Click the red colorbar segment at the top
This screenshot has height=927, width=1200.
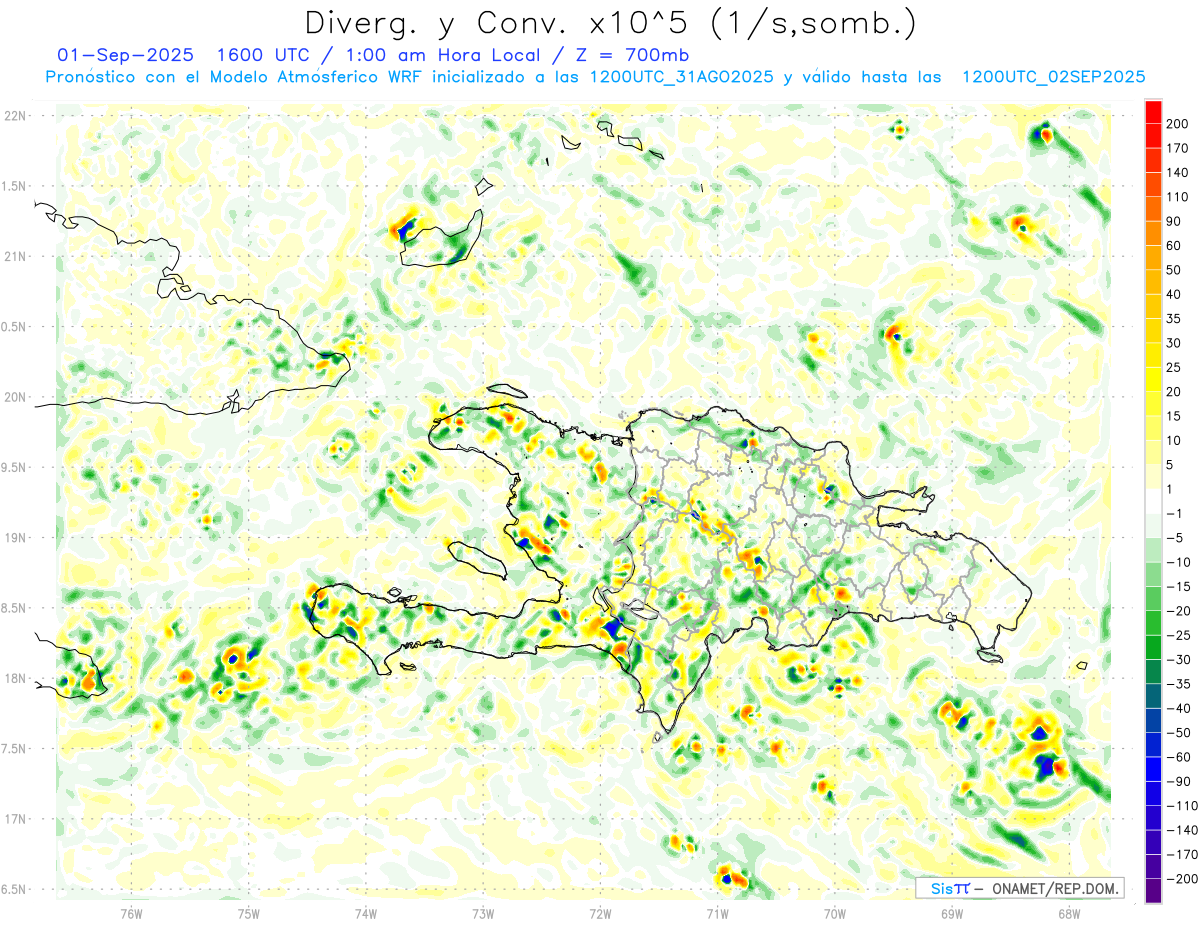(x=1153, y=113)
